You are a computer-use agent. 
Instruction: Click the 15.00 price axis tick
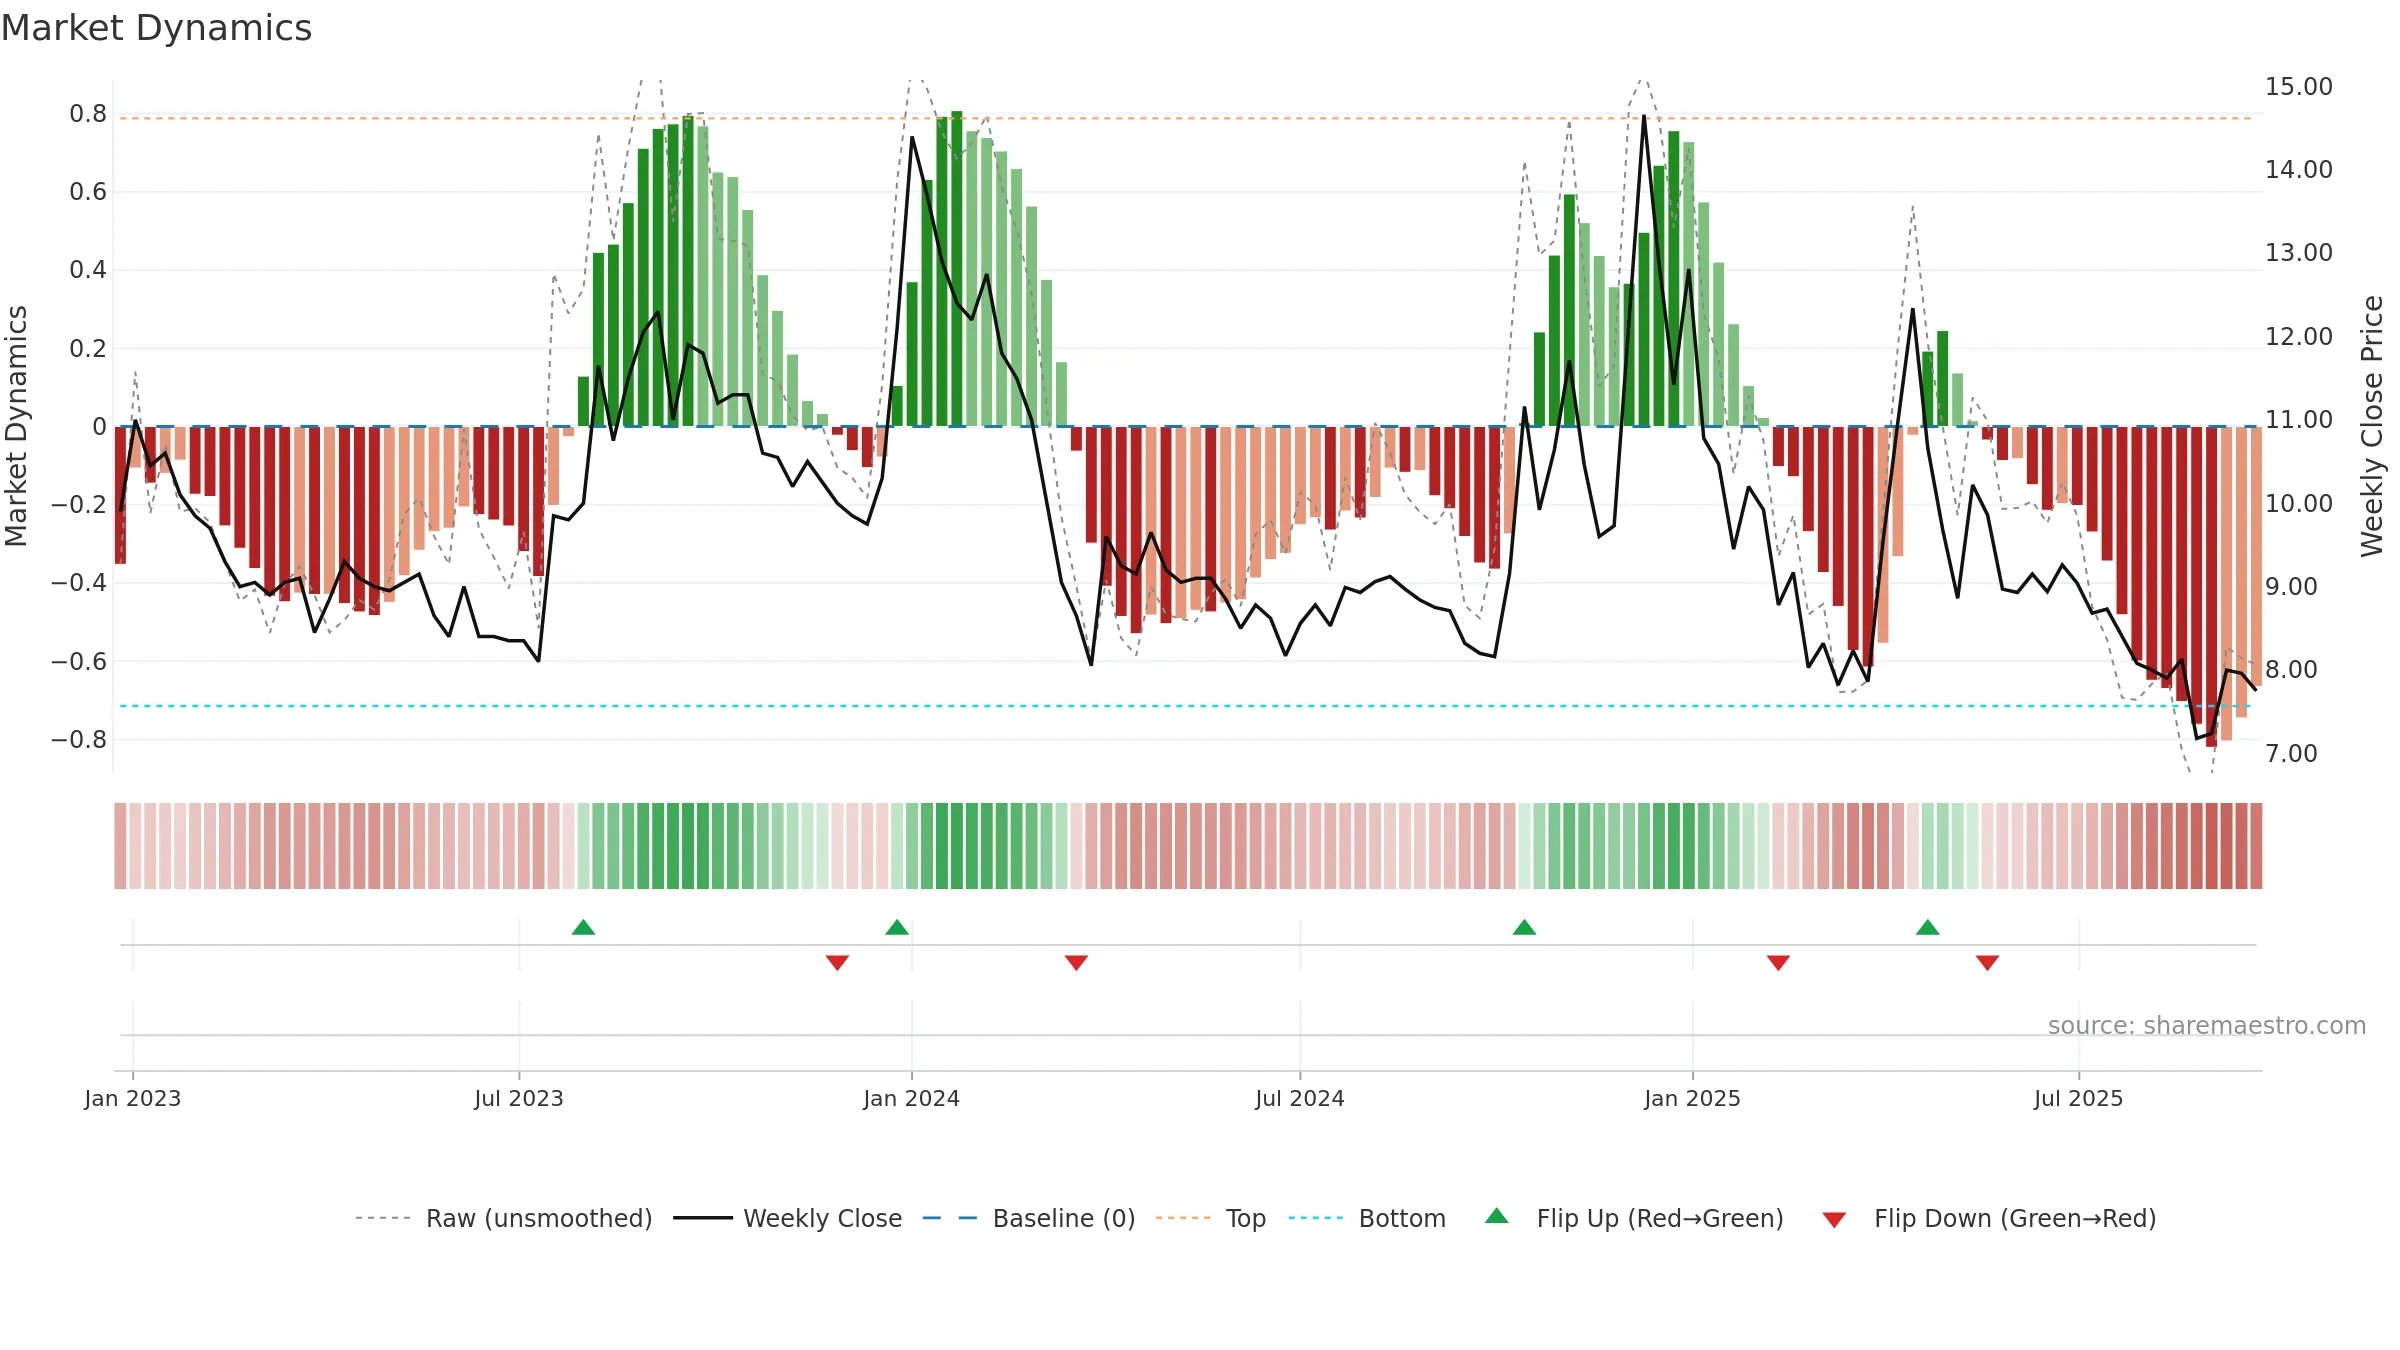coord(2298,87)
